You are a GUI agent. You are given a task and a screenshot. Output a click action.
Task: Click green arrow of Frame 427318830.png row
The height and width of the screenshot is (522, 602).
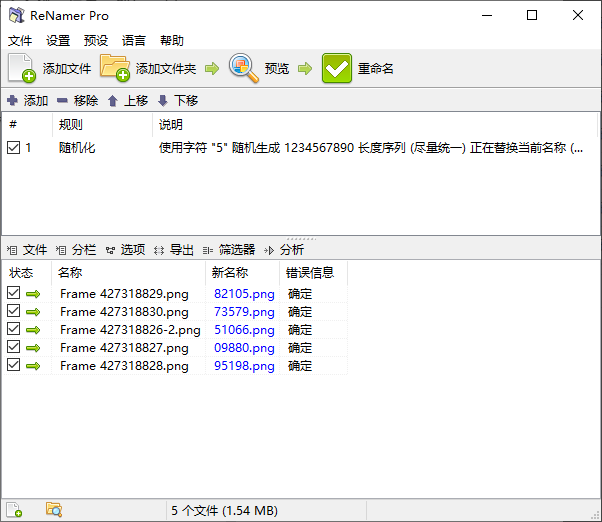(33, 312)
